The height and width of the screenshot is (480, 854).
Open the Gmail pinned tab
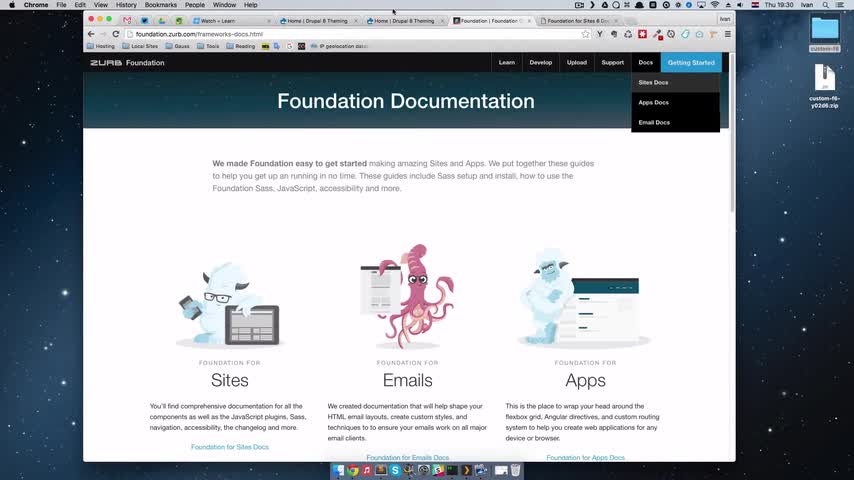tap(127, 21)
